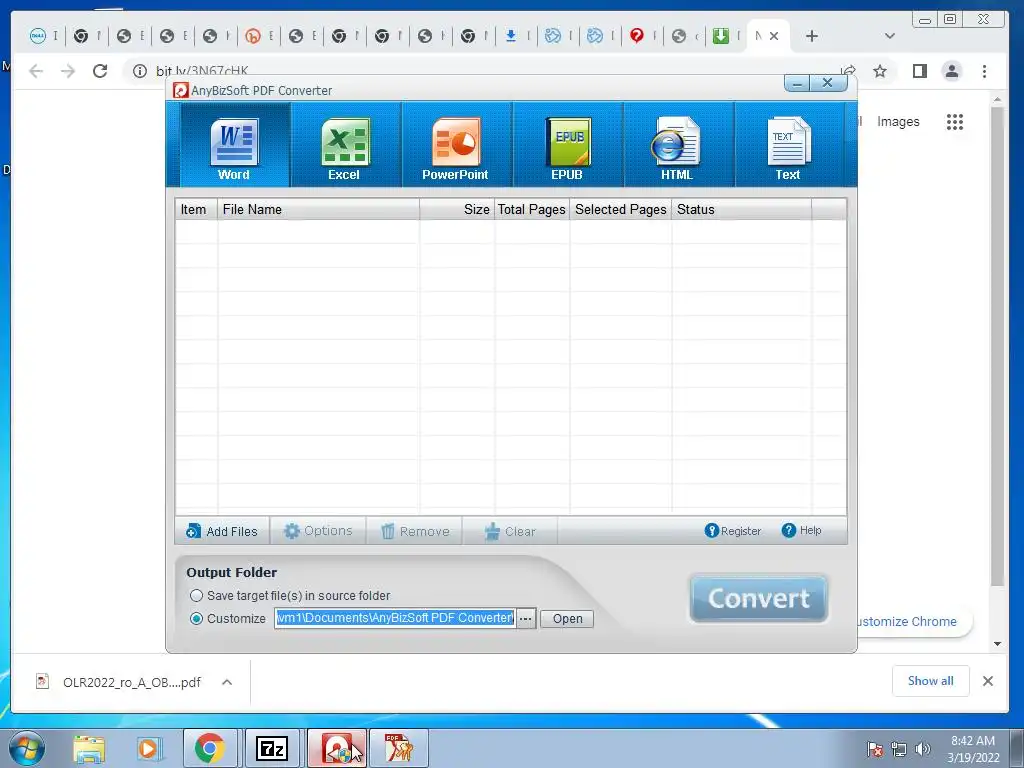The image size is (1024, 768).
Task: Click the Selected Pages column header
Action: [x=620, y=210]
